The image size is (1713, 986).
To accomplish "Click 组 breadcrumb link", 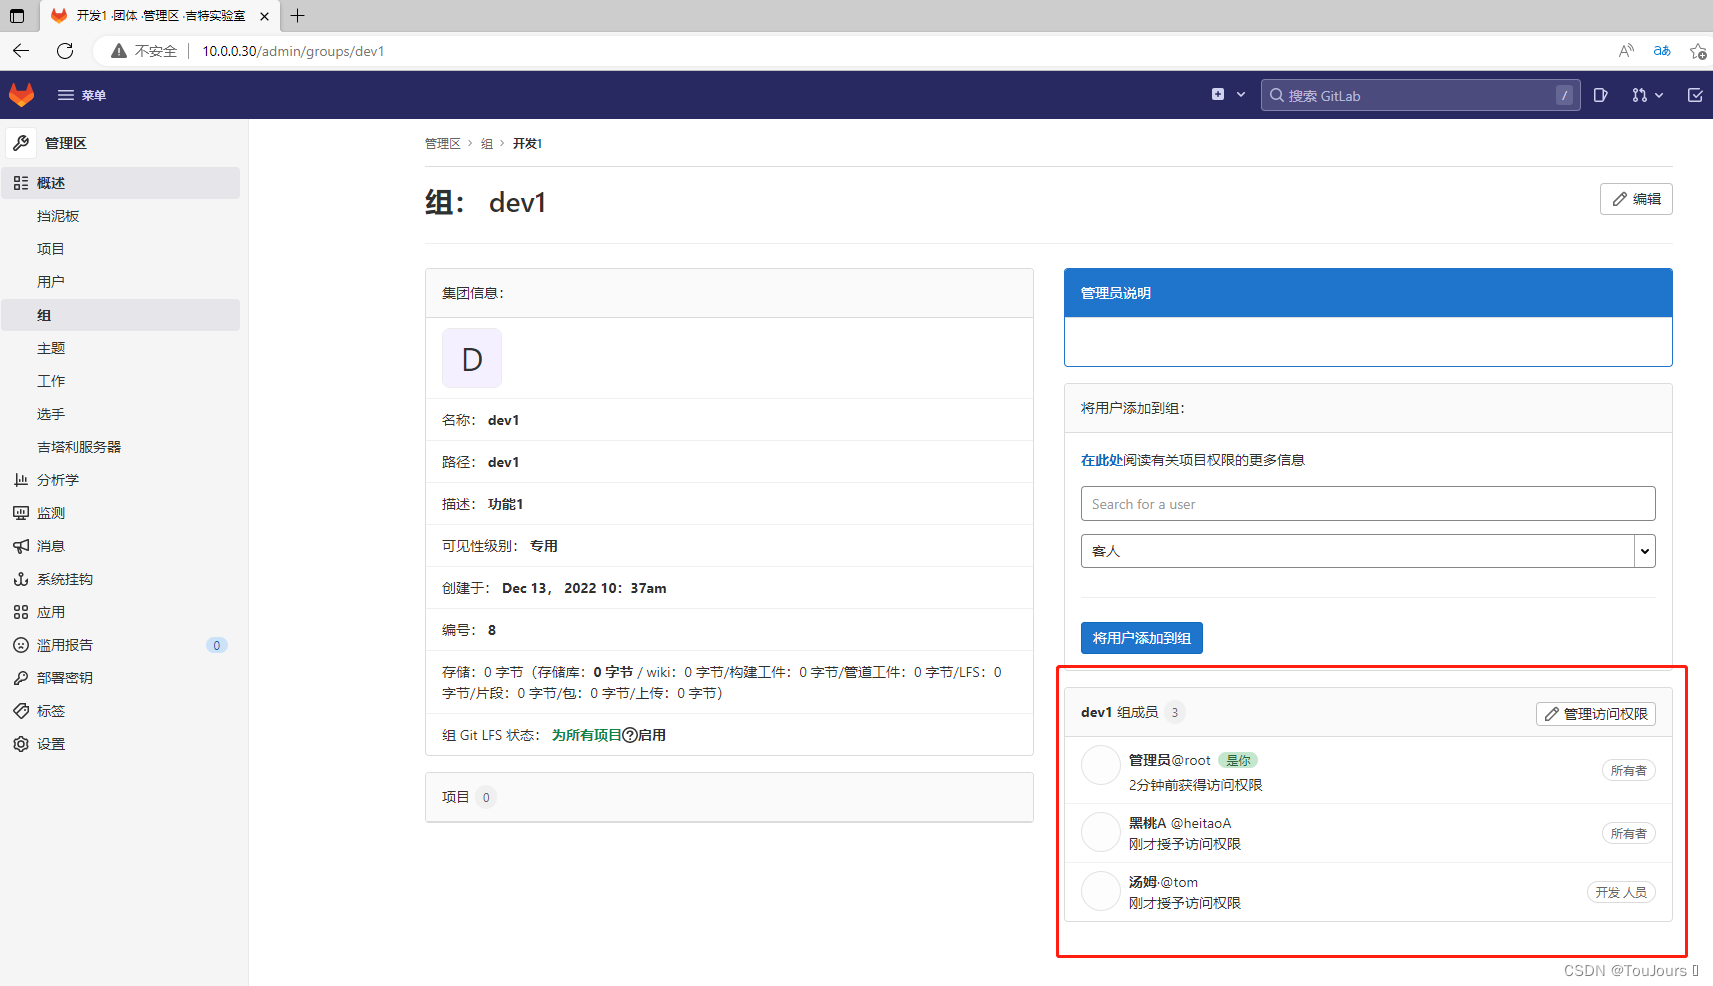I will pyautogui.click(x=487, y=143).
